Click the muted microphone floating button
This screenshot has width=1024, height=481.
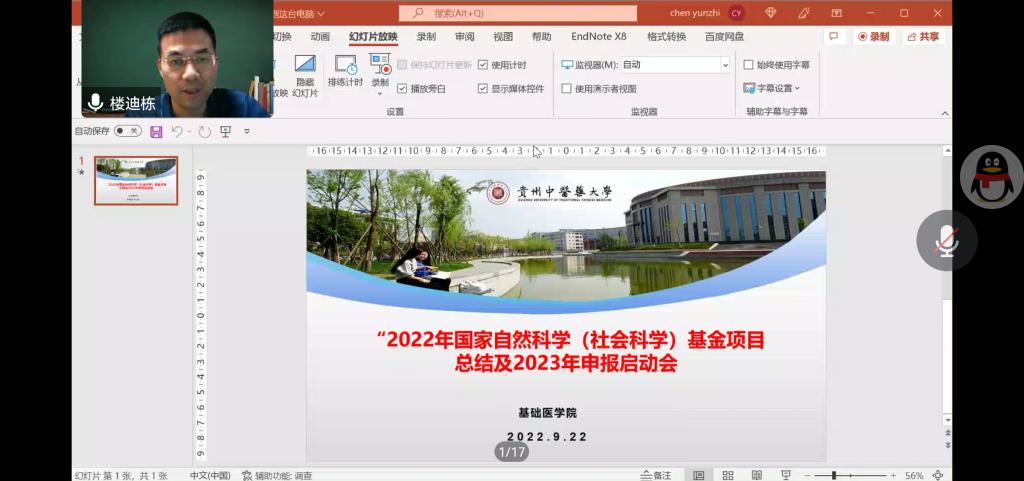pos(946,240)
